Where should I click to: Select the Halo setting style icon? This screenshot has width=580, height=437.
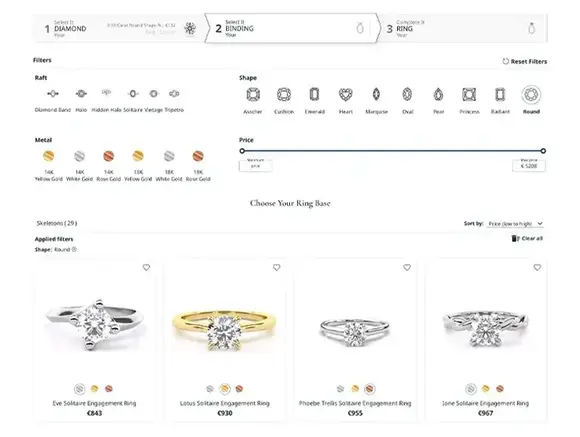pyautogui.click(x=81, y=94)
